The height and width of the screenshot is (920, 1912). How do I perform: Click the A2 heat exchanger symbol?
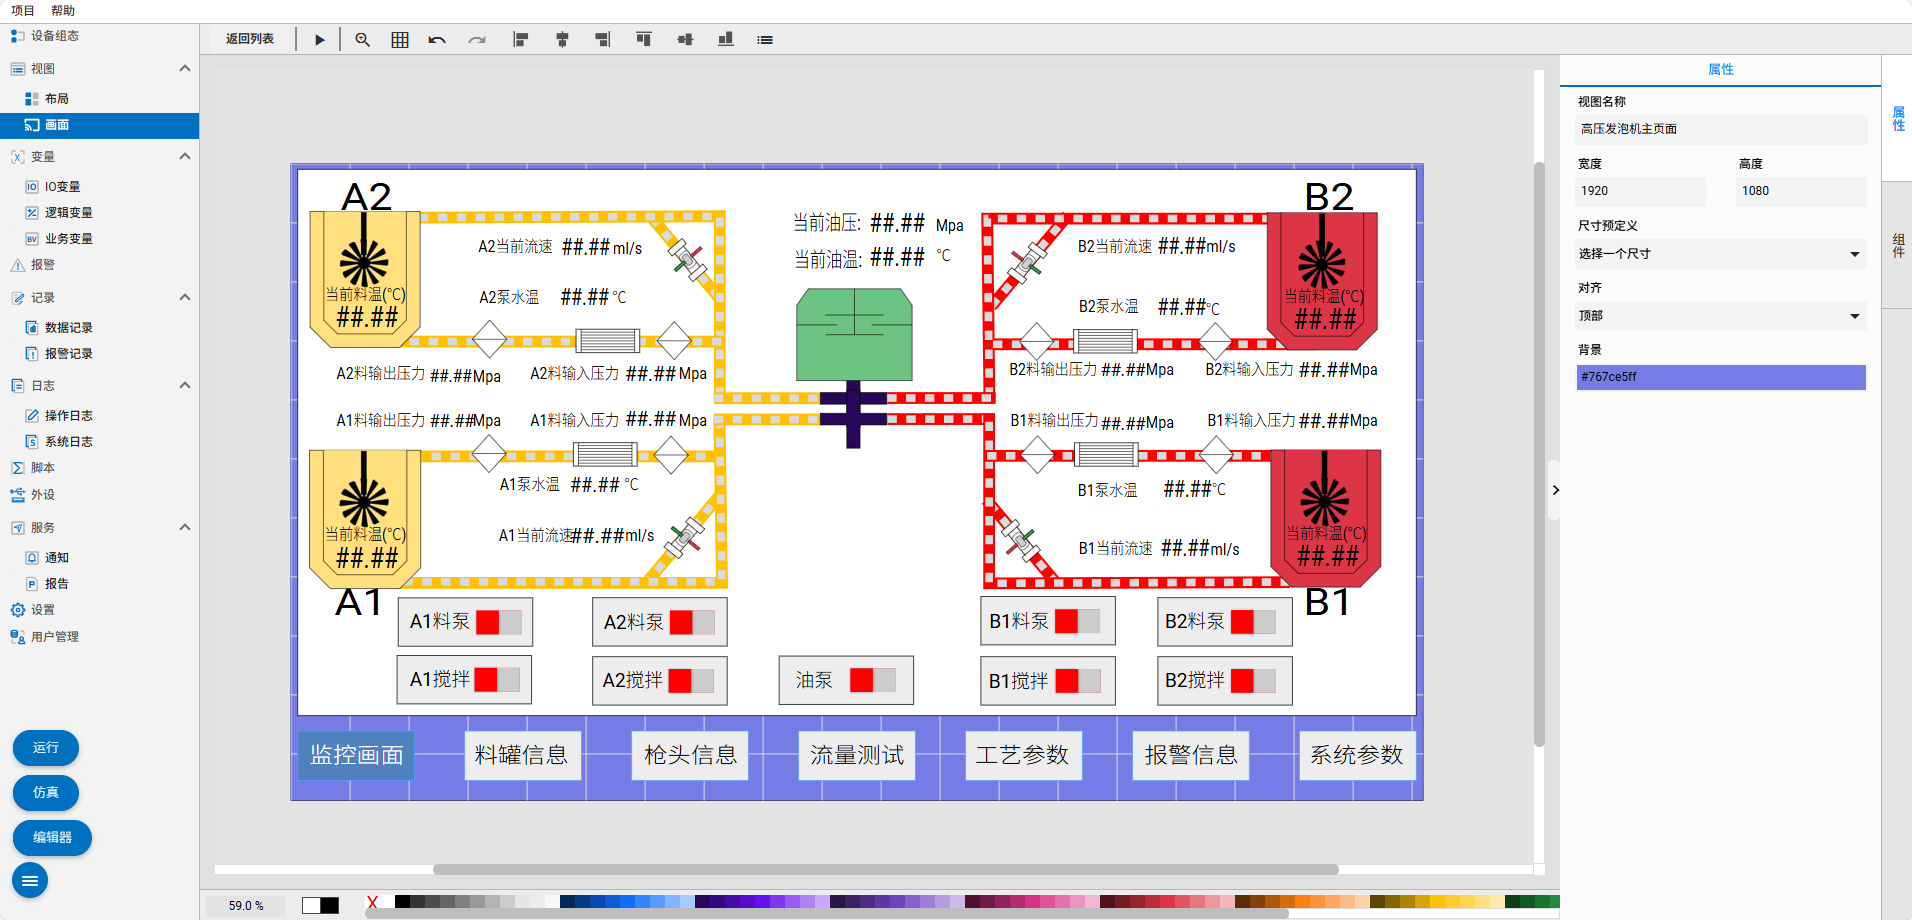(608, 340)
